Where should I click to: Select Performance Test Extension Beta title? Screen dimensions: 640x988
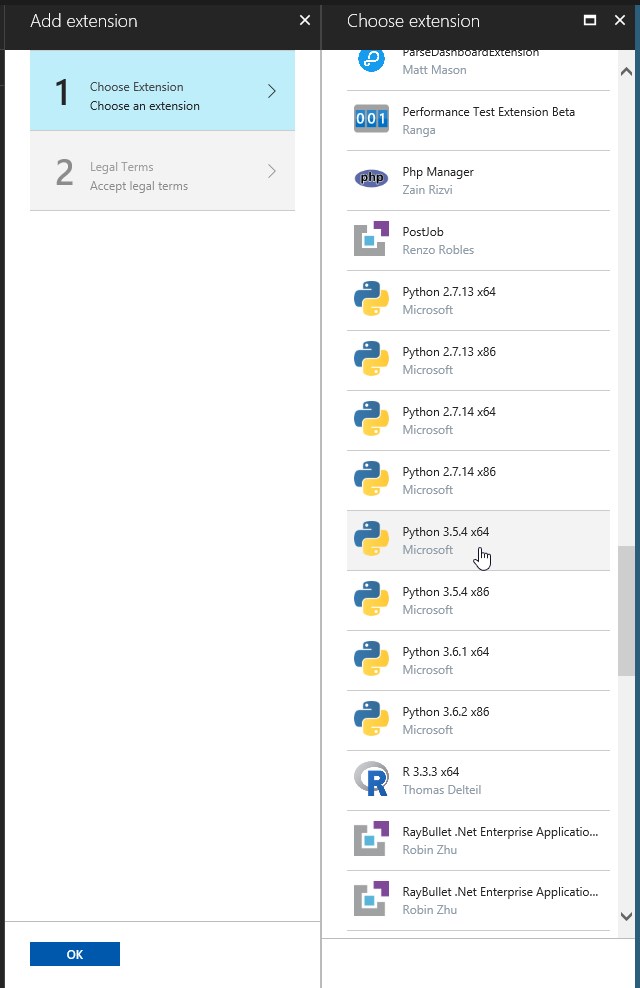pos(488,112)
